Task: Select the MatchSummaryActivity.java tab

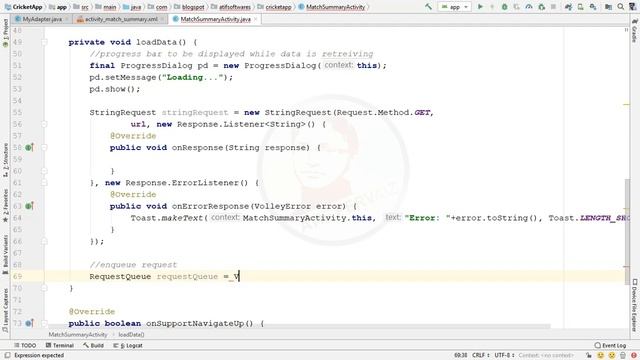Action: pos(215,19)
